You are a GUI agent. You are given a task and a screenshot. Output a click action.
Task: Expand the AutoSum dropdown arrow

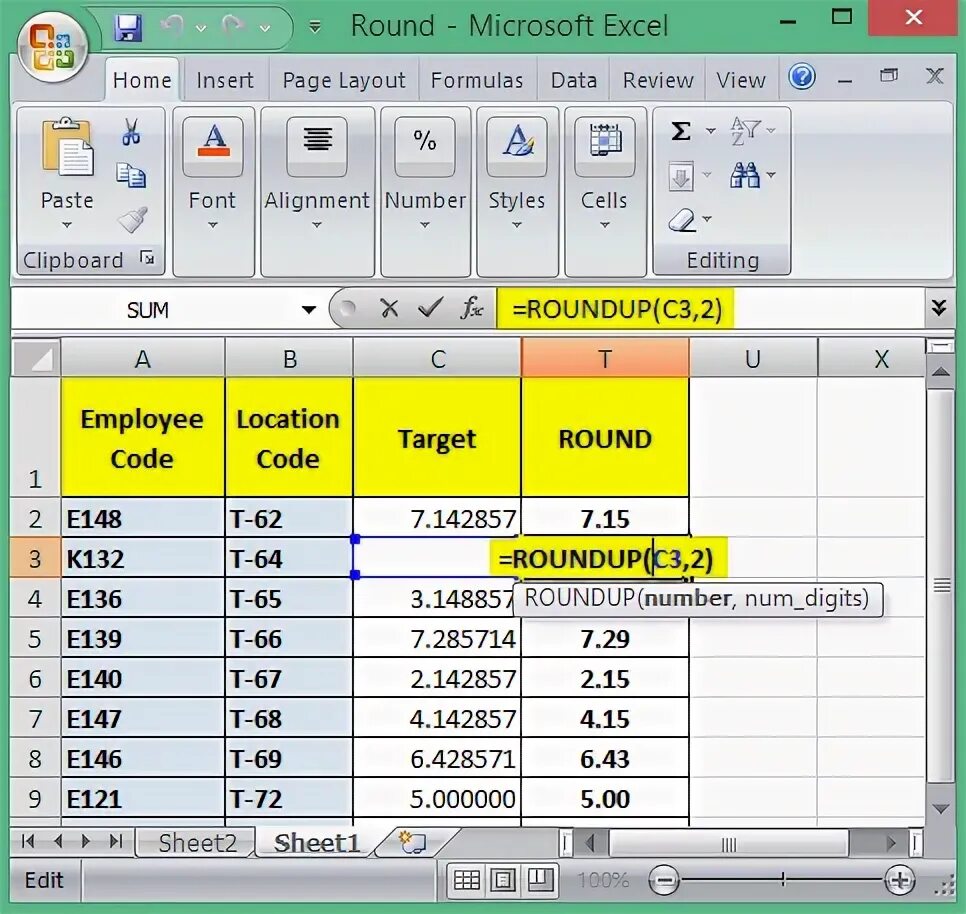coord(710,131)
